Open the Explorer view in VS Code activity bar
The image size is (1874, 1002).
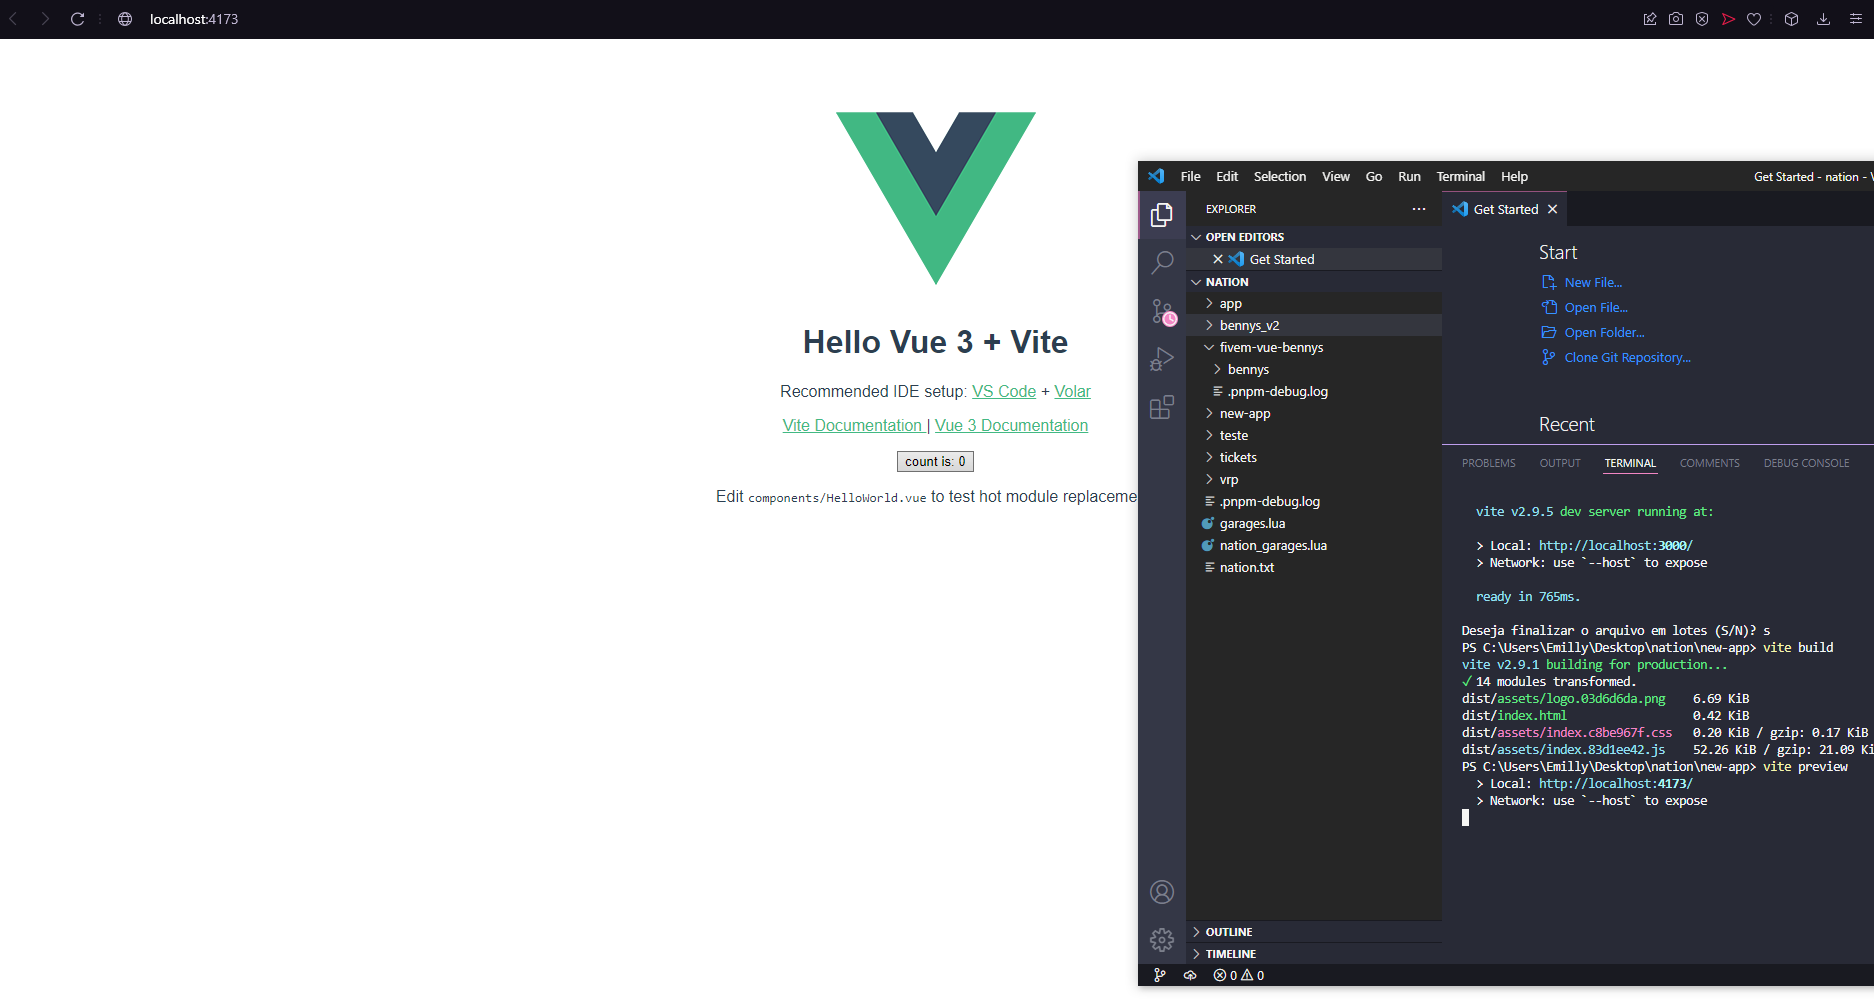(x=1162, y=215)
